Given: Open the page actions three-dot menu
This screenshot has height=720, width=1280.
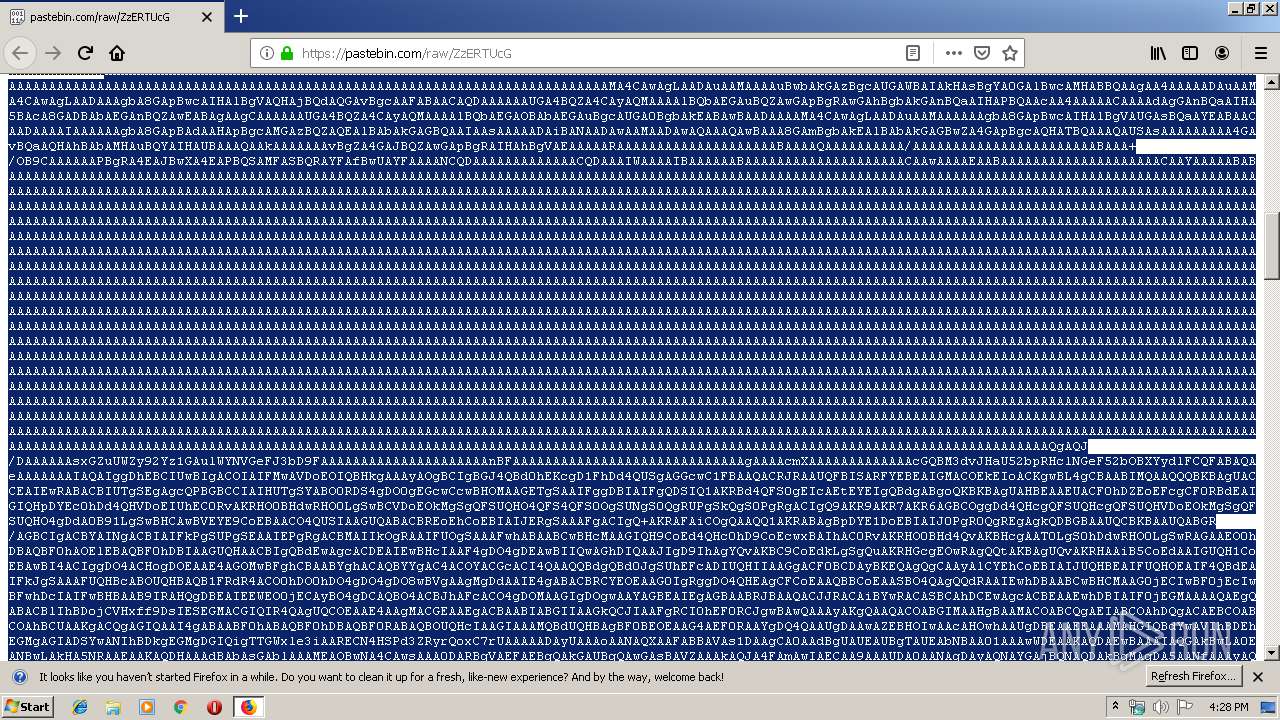Looking at the screenshot, I should pyautogui.click(x=953, y=53).
